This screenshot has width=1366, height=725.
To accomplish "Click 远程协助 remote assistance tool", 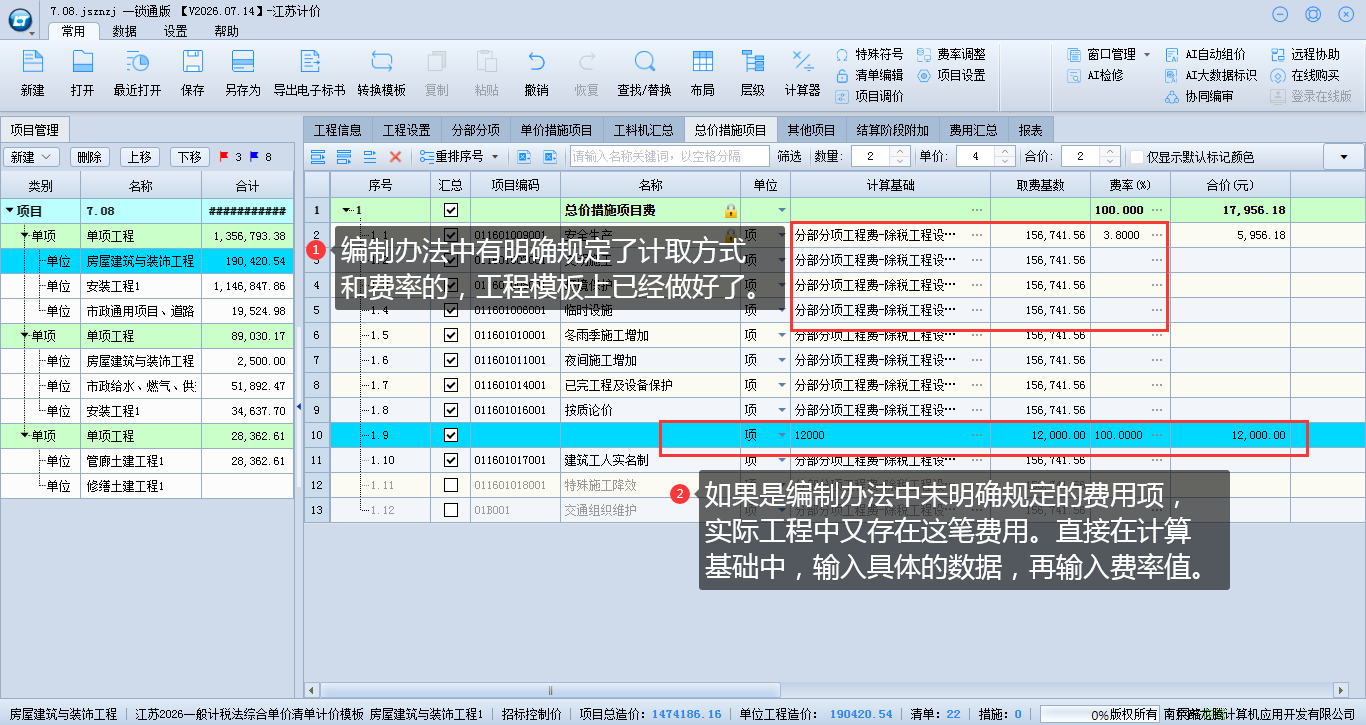I will [x=1305, y=54].
